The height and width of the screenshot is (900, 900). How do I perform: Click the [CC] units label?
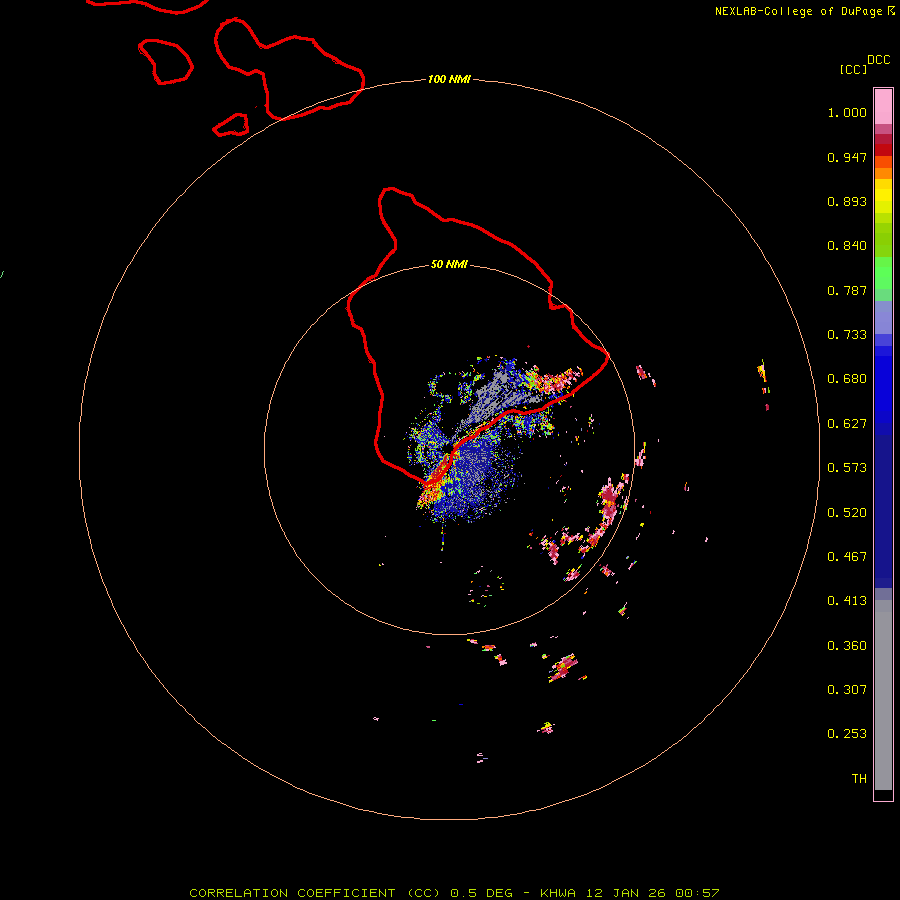click(x=853, y=69)
